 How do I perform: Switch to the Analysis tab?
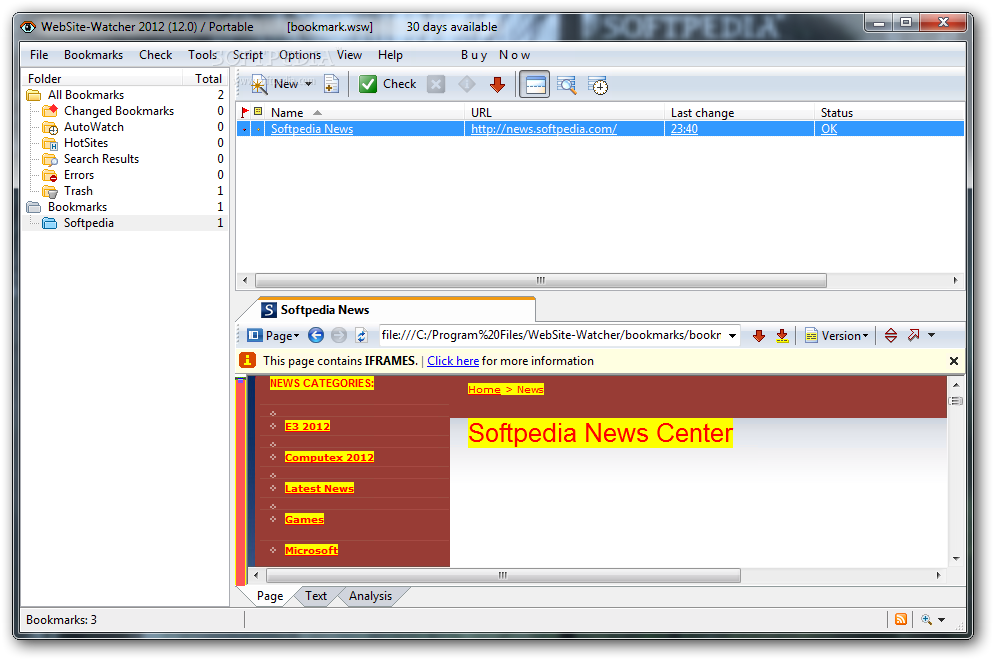[x=370, y=596]
